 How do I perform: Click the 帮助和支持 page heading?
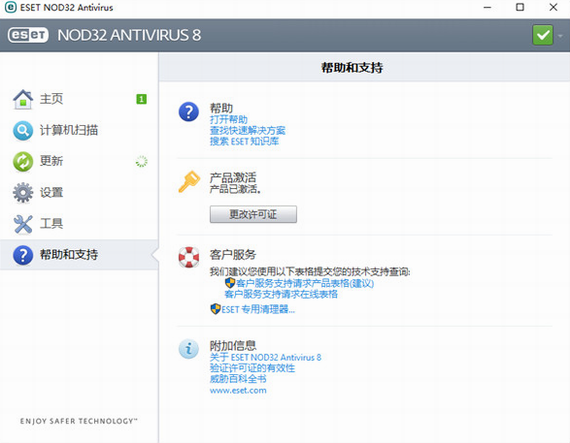352,68
